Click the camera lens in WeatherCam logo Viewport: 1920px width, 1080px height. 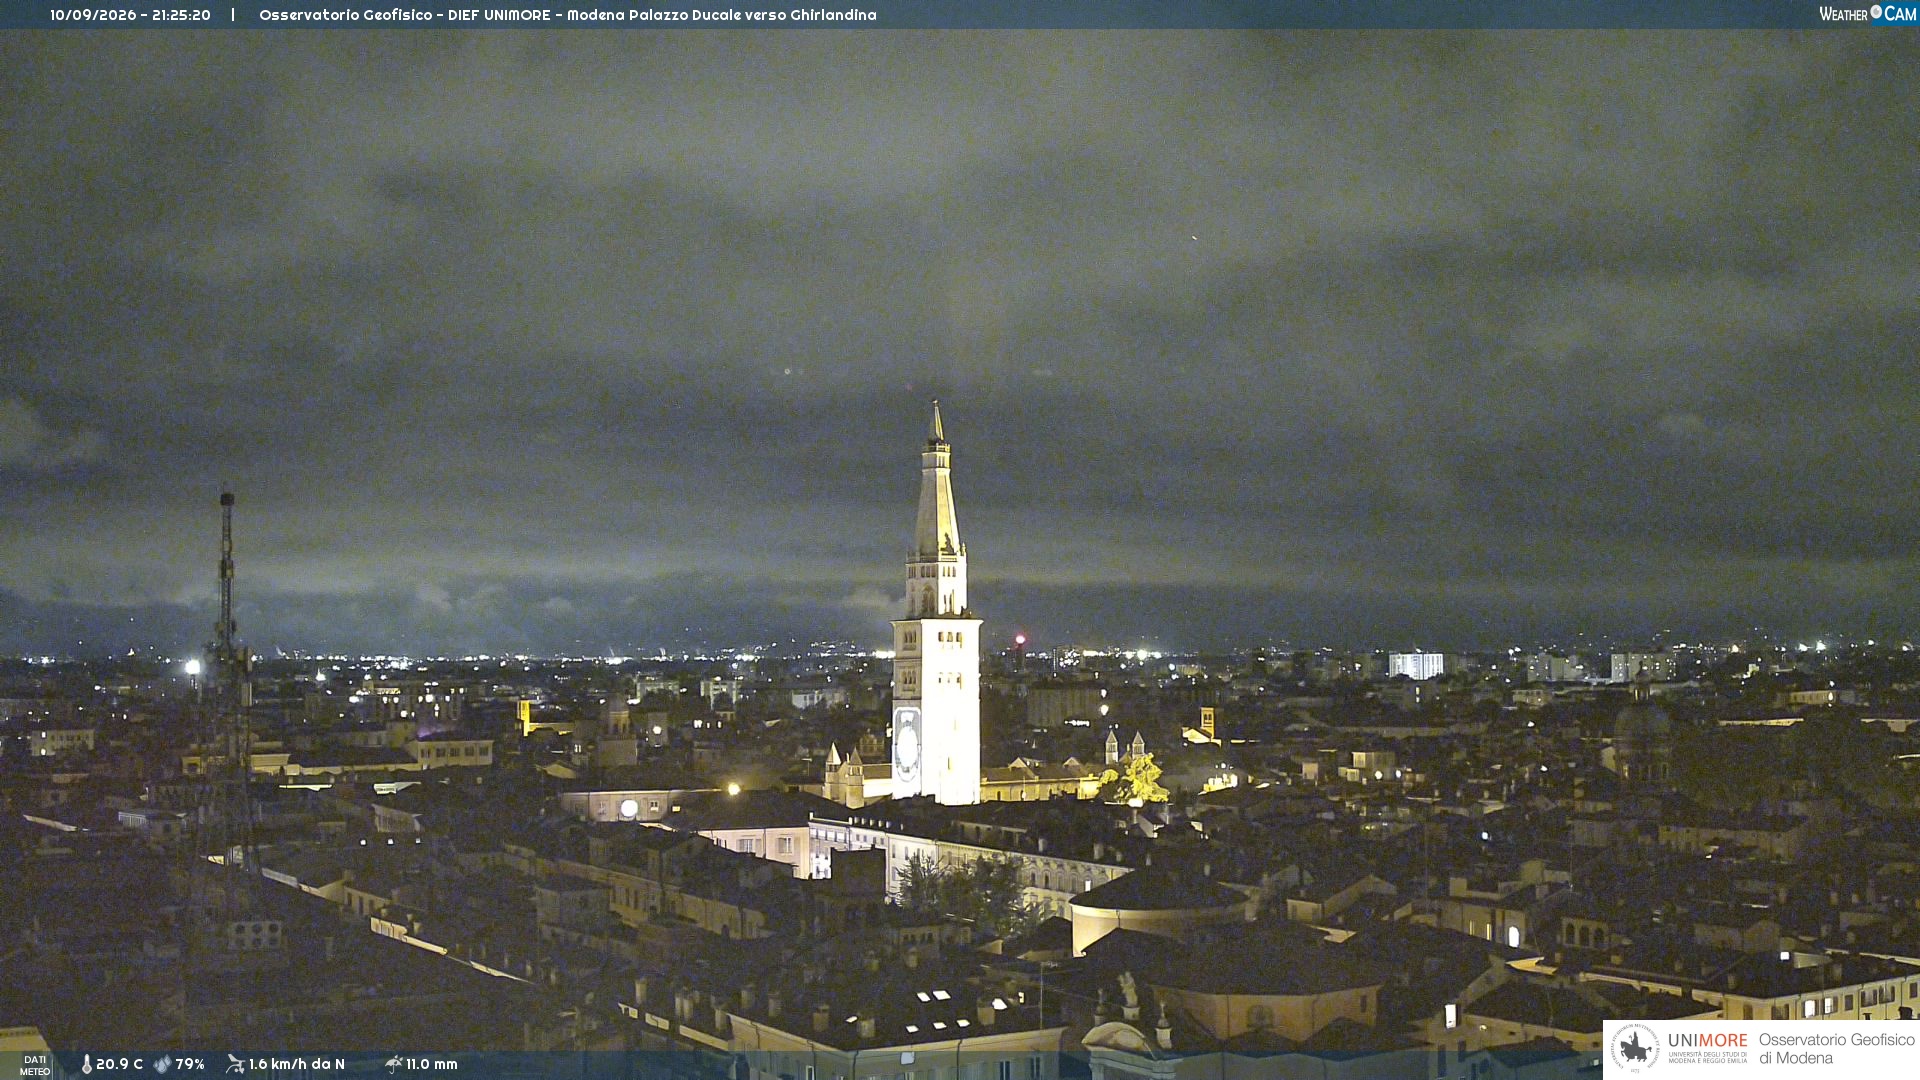pyautogui.click(x=1876, y=12)
